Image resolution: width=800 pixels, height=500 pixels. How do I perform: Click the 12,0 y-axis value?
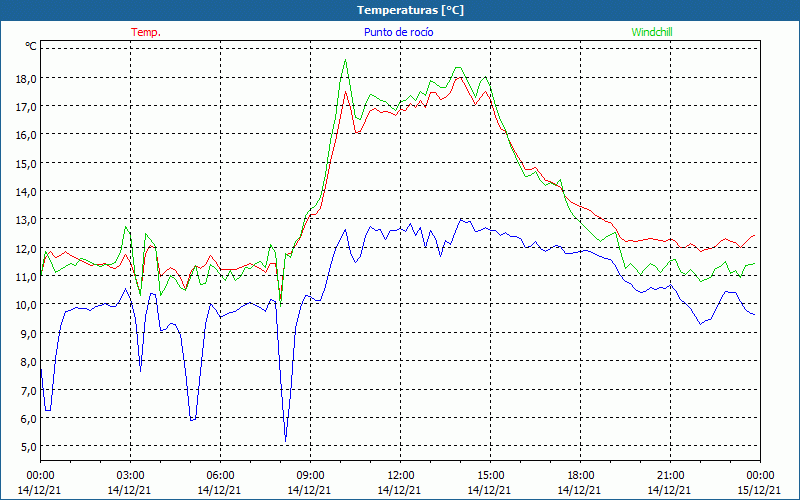coord(28,248)
